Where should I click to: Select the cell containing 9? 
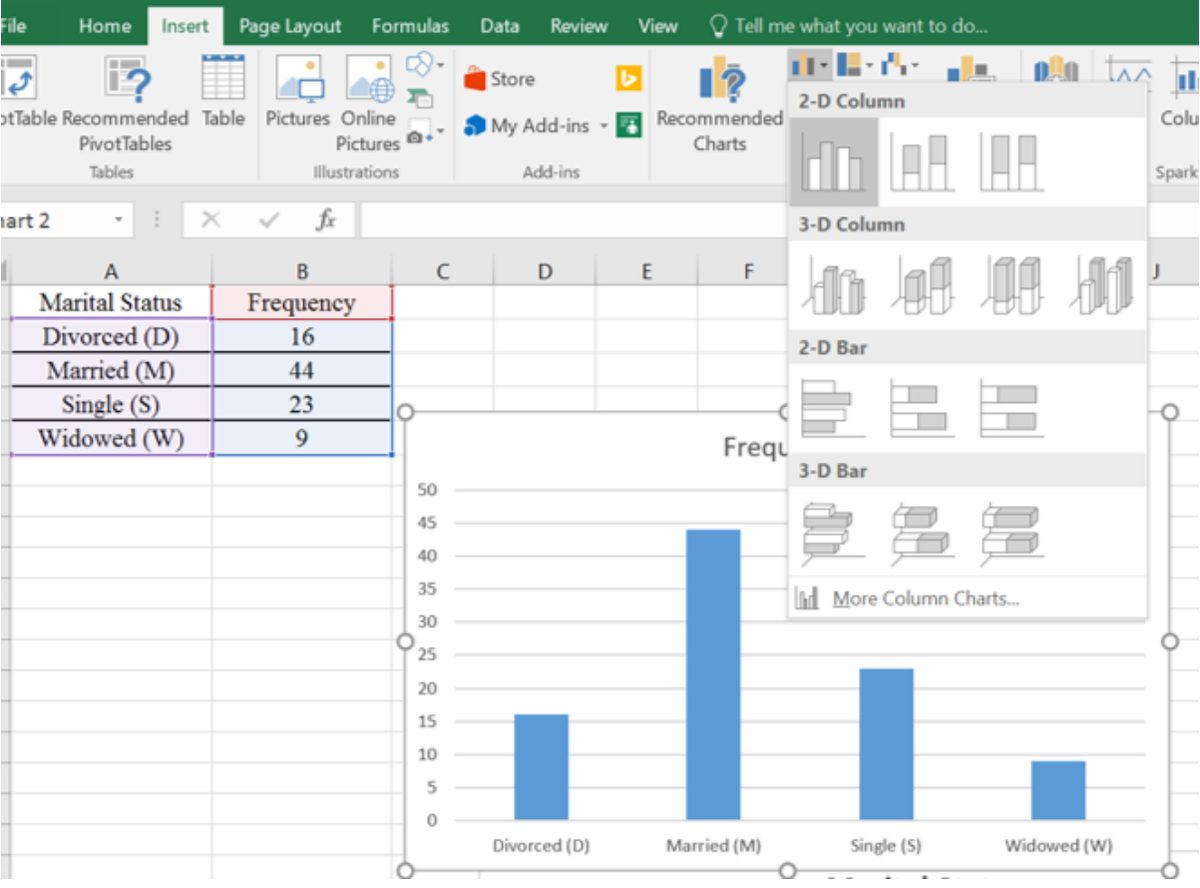pyautogui.click(x=302, y=438)
